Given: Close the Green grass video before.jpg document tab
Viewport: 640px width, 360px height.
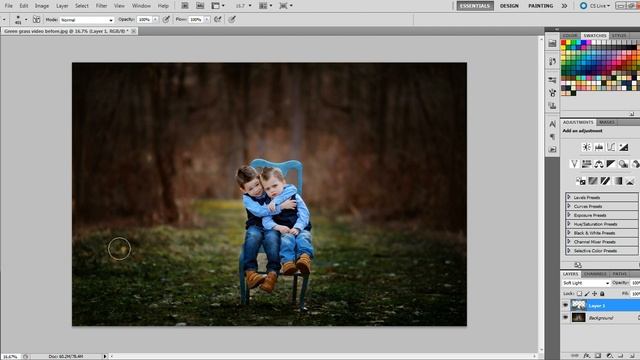Looking at the screenshot, I should (x=133, y=31).
